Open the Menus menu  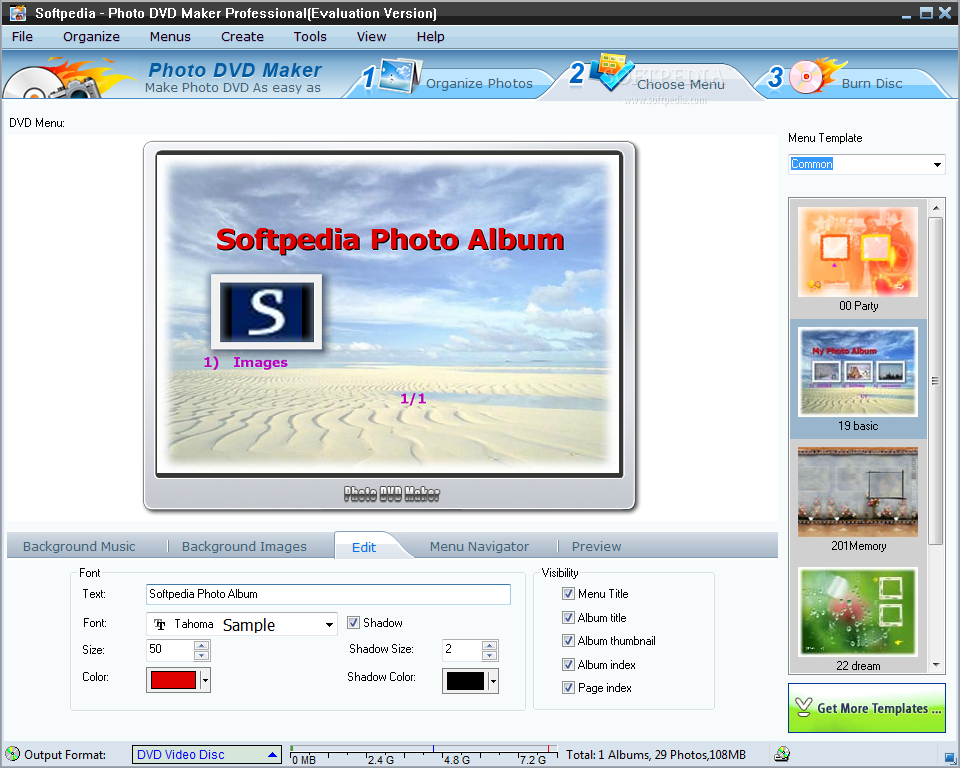coord(170,37)
